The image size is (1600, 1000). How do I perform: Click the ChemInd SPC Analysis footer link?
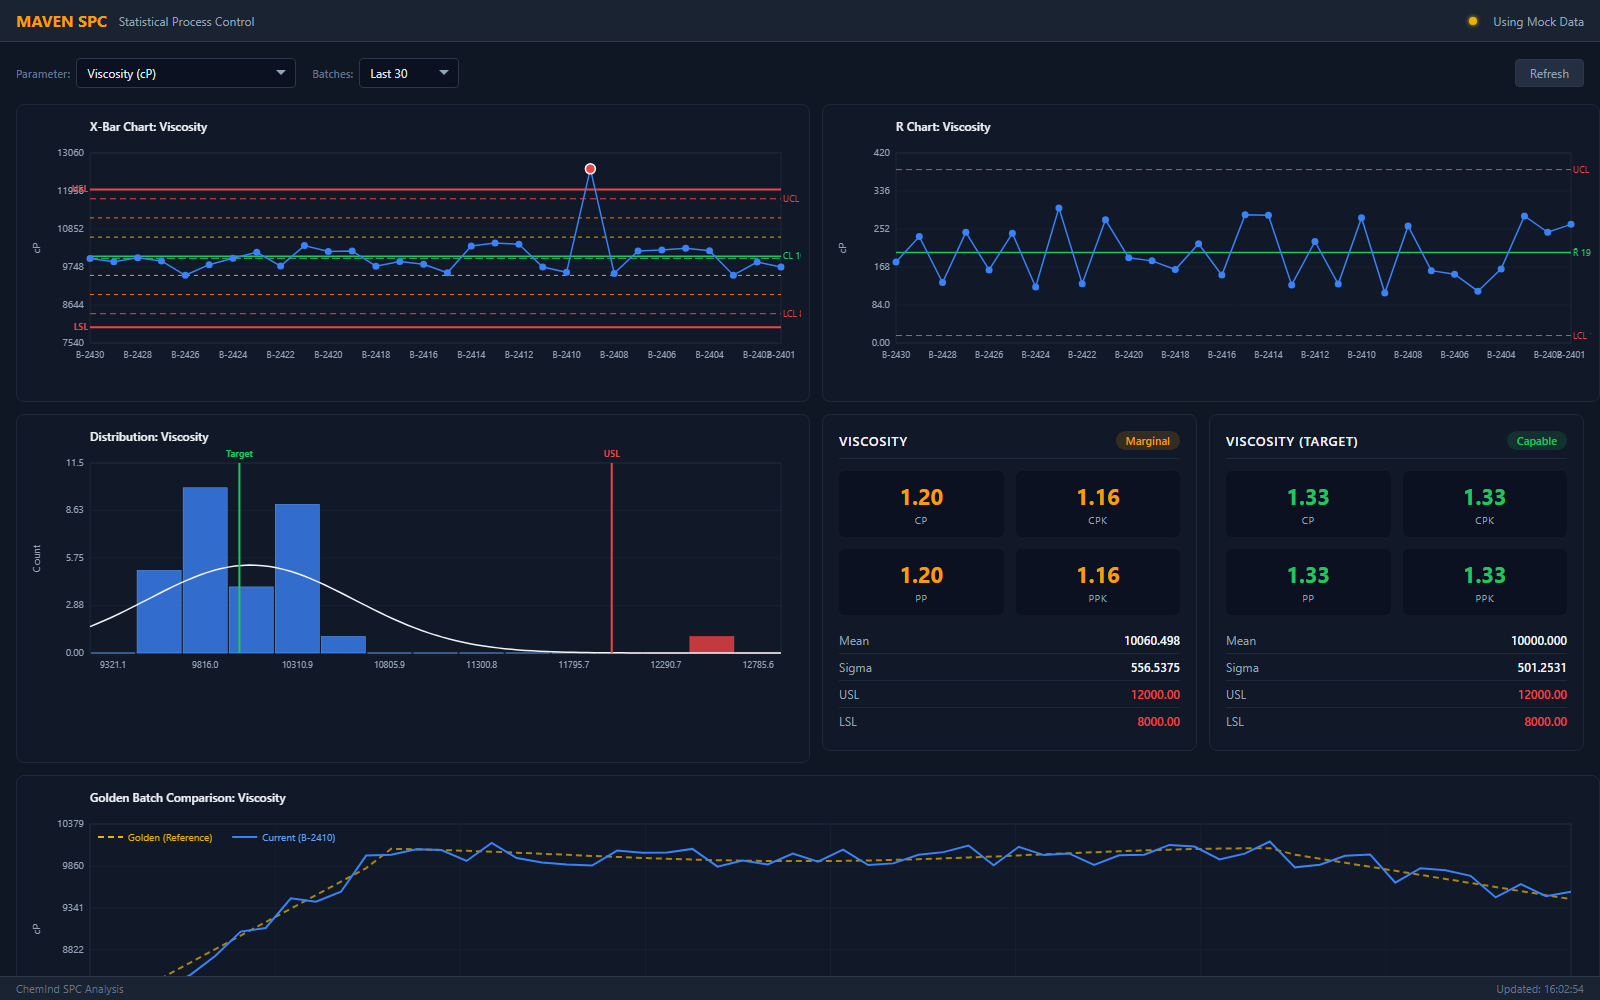tap(70, 988)
